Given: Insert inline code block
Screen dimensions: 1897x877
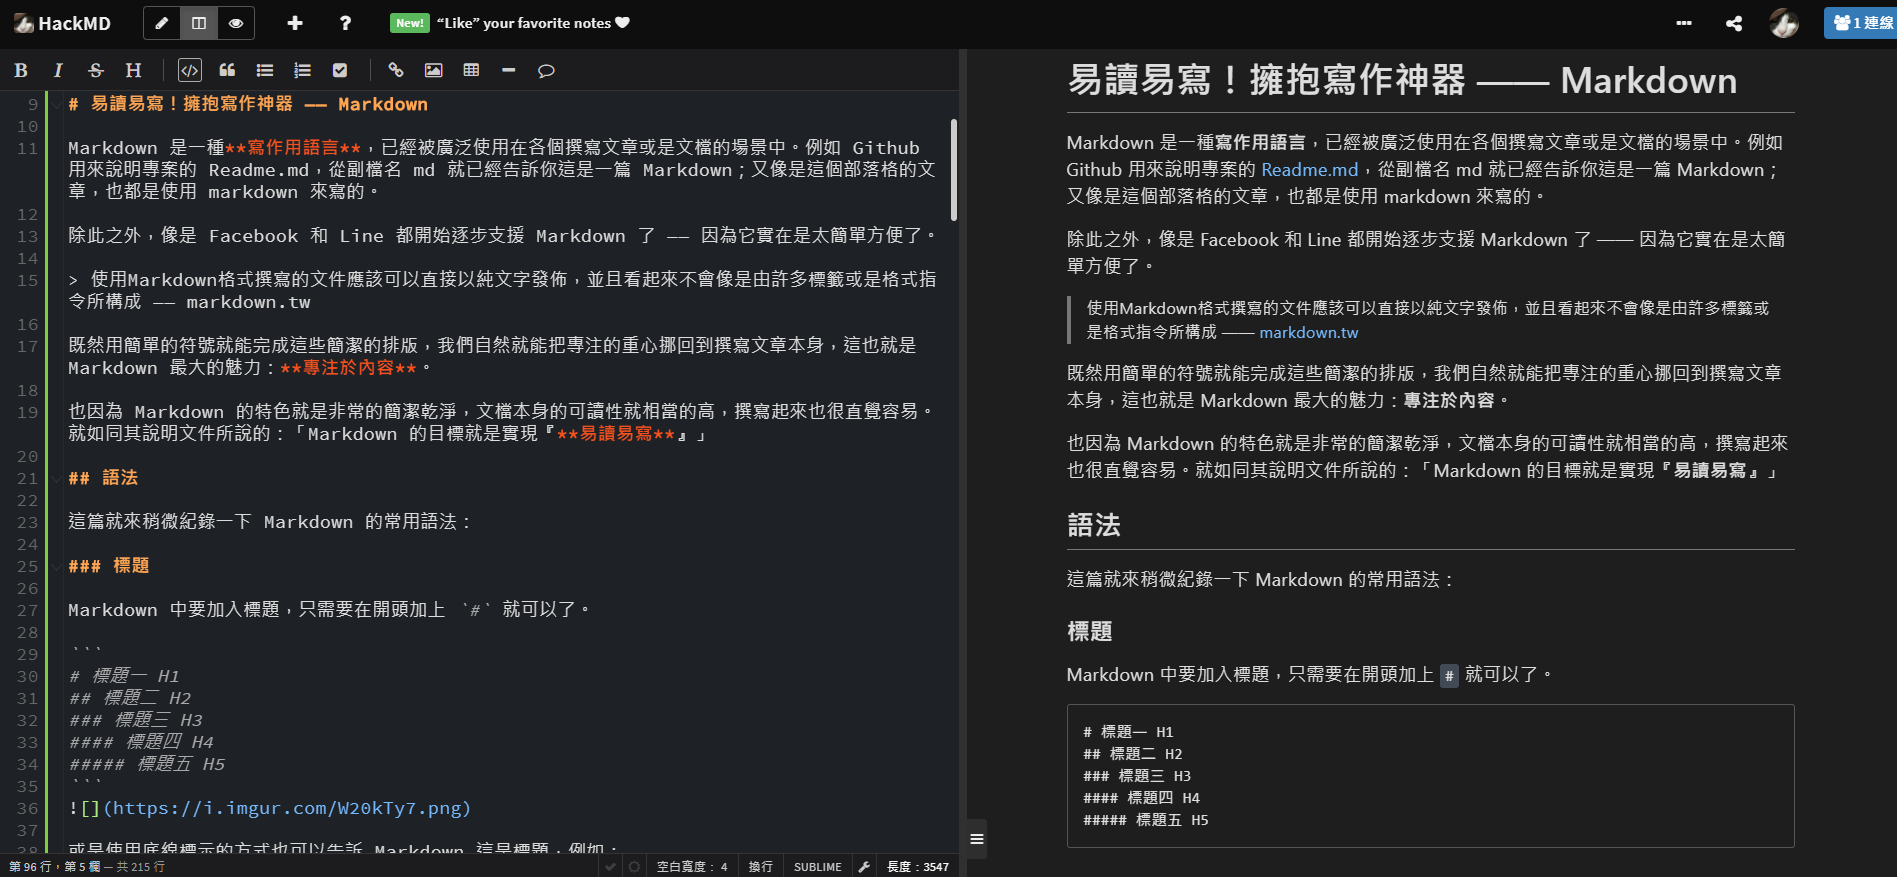Looking at the screenshot, I should click(190, 70).
